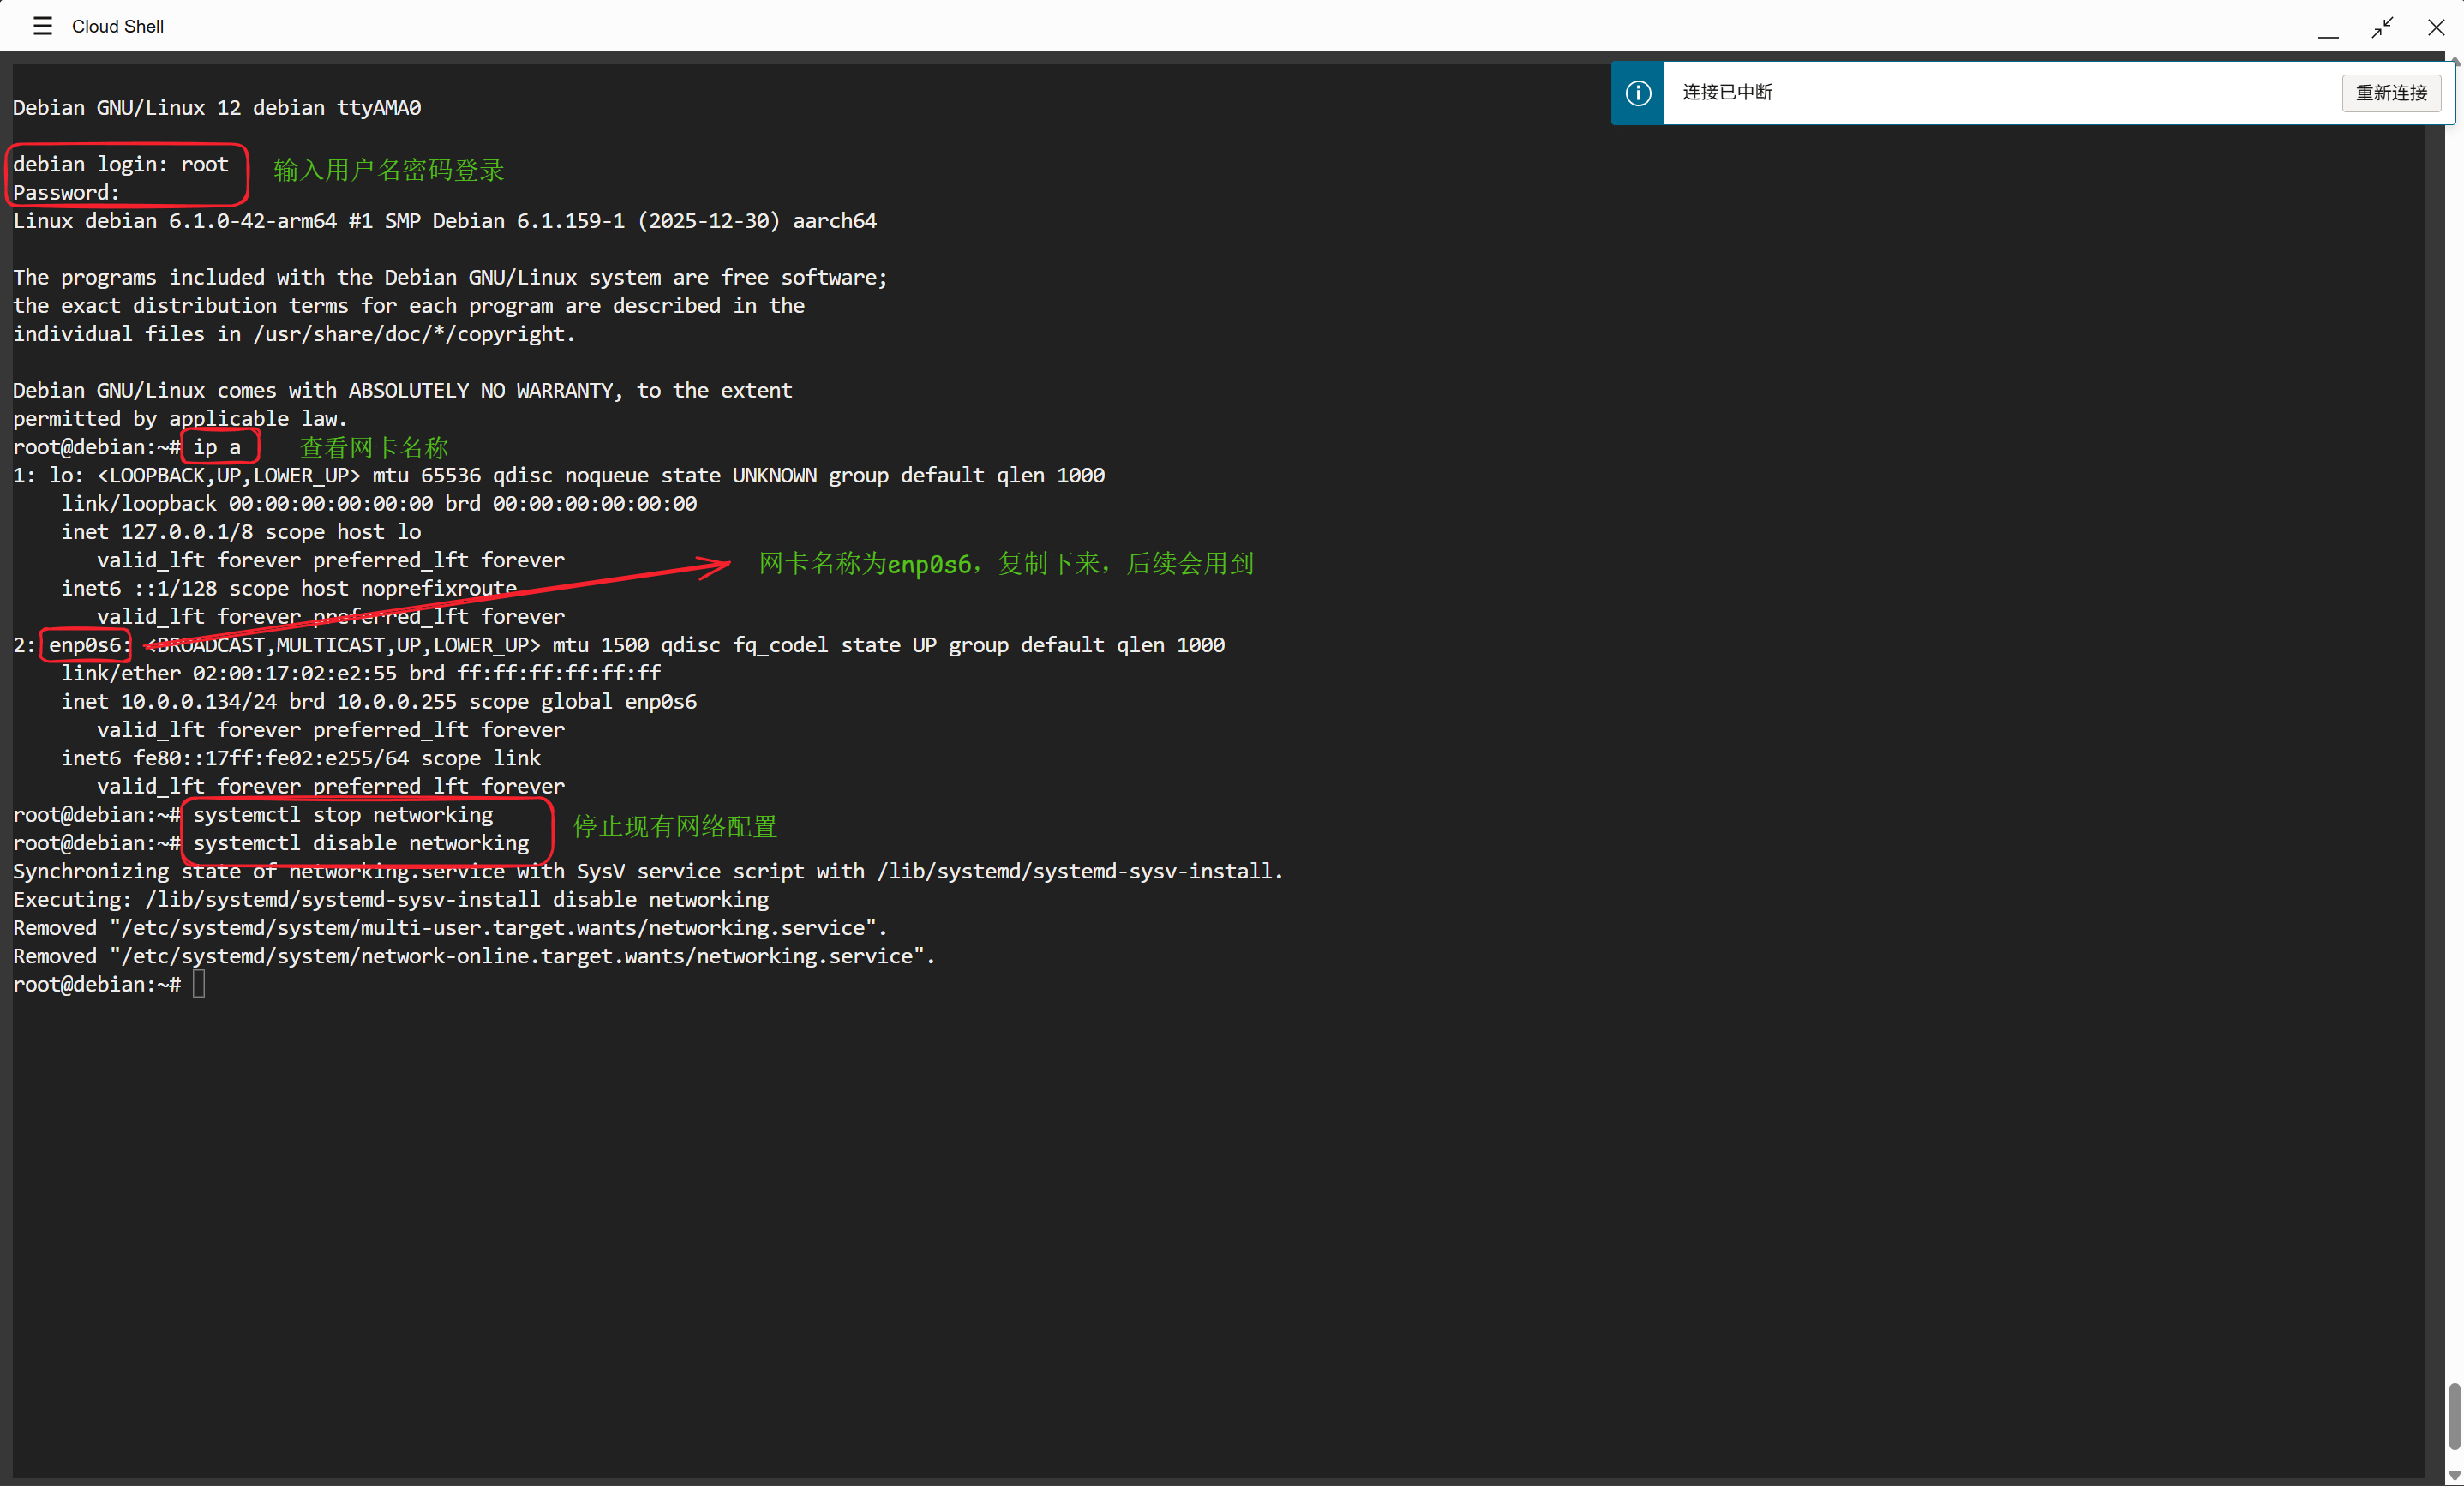Click the 输入用户名密码登录 annotation text
Viewport: 2464px width, 1486px height.
[x=389, y=170]
